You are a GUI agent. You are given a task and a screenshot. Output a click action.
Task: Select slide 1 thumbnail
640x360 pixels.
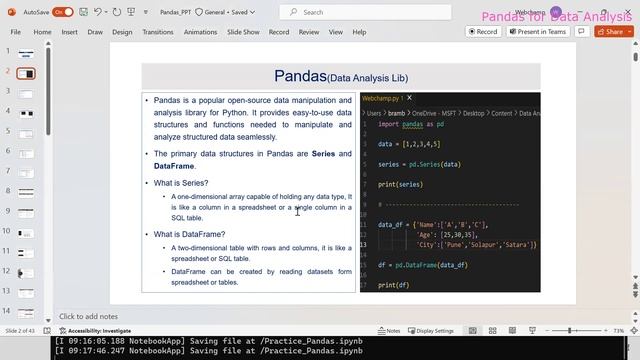pos(26,53)
